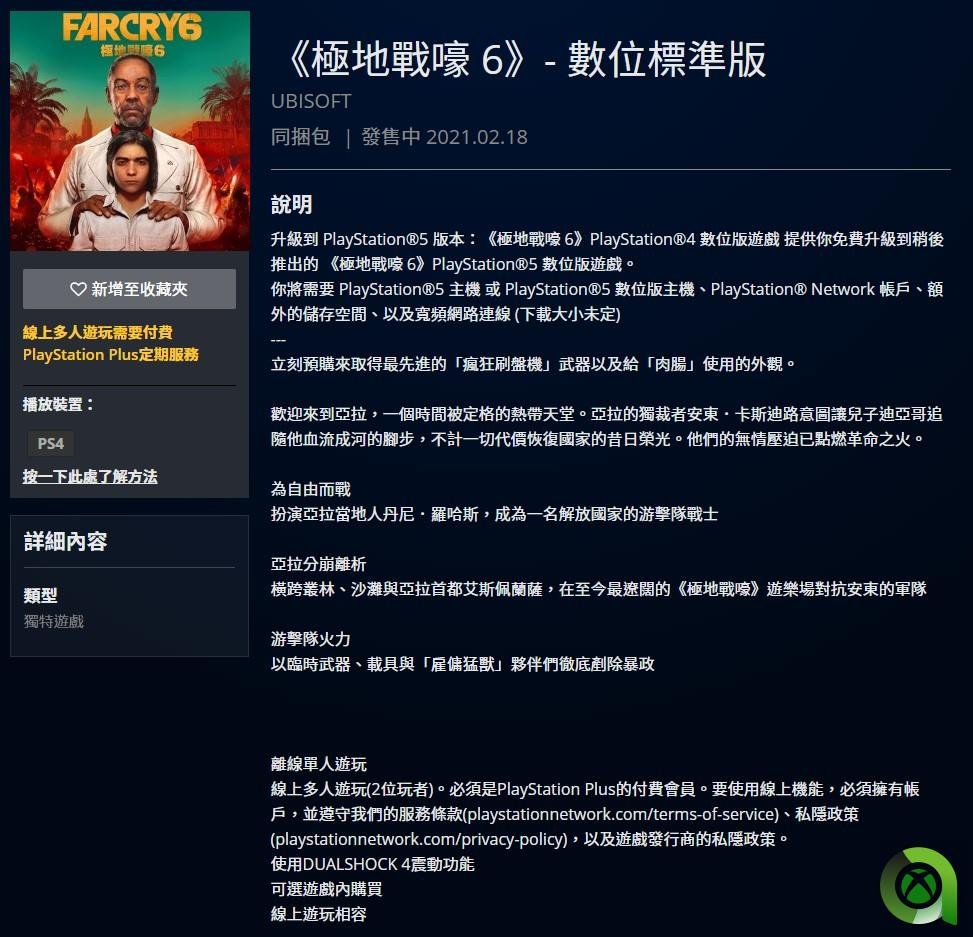
Task: Click the FARCRY6 logo on the cover art
Action: pos(132,29)
